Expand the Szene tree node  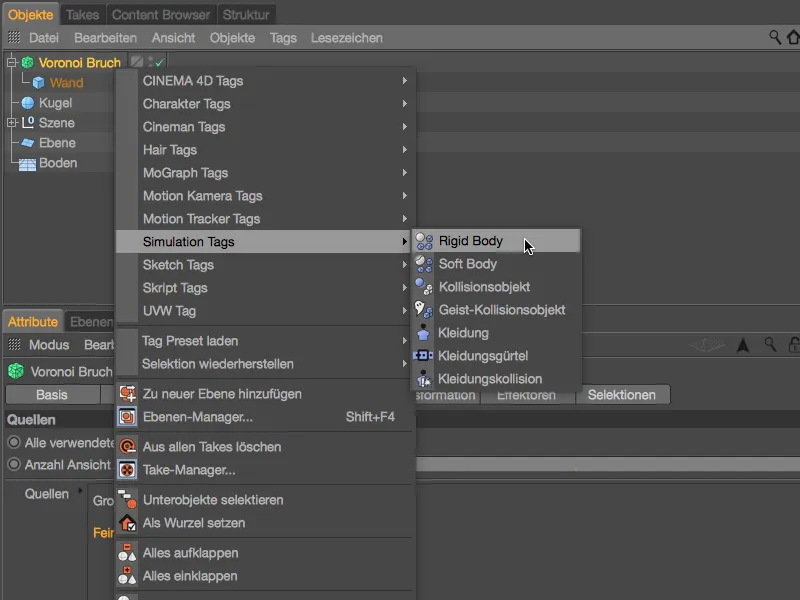tap(12, 123)
